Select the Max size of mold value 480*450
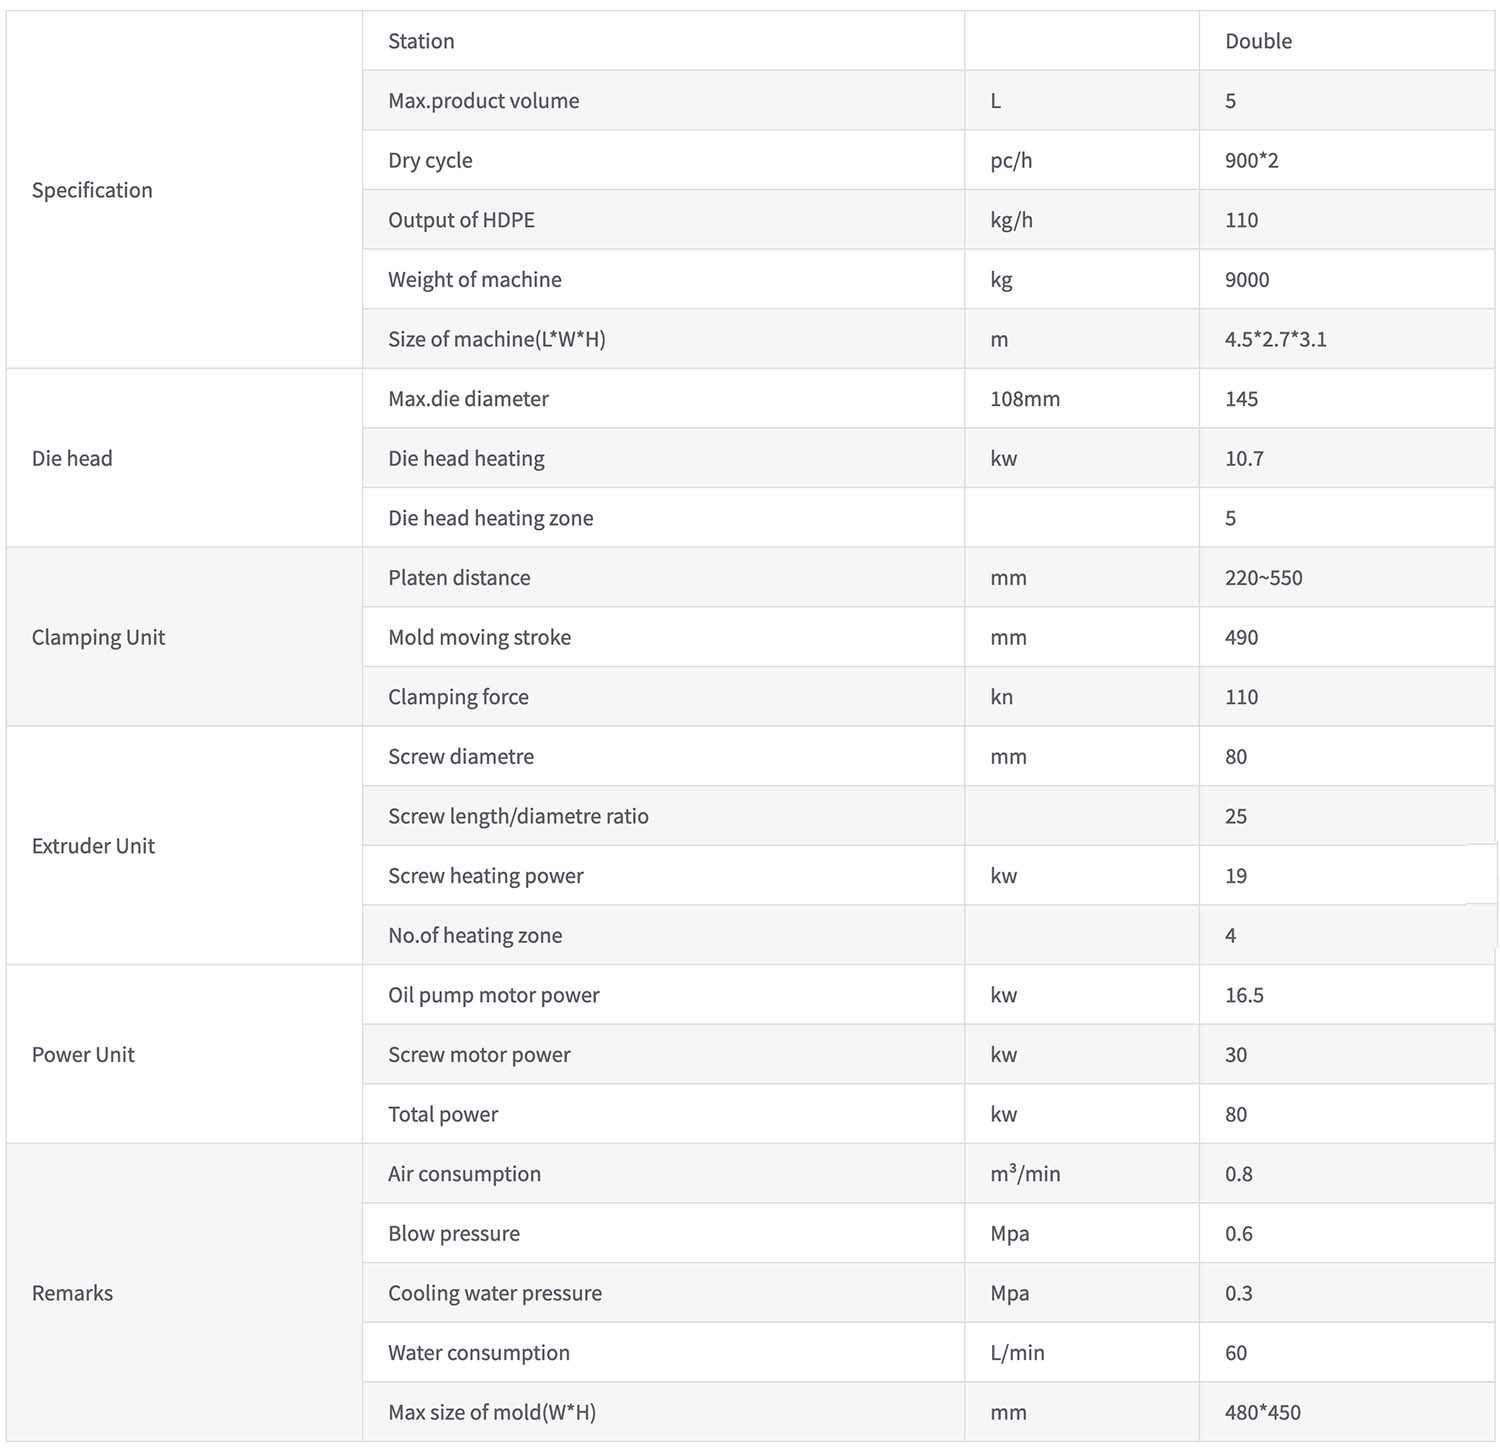The height and width of the screenshot is (1452, 1500). (1262, 1412)
